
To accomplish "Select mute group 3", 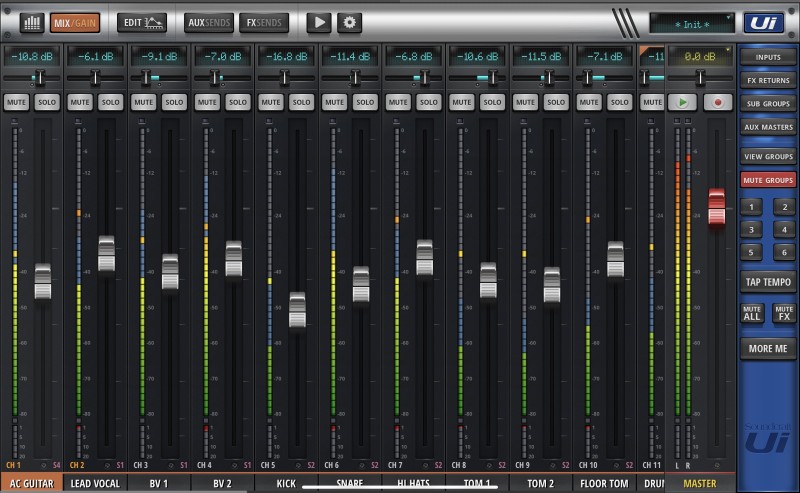I will click(x=752, y=229).
